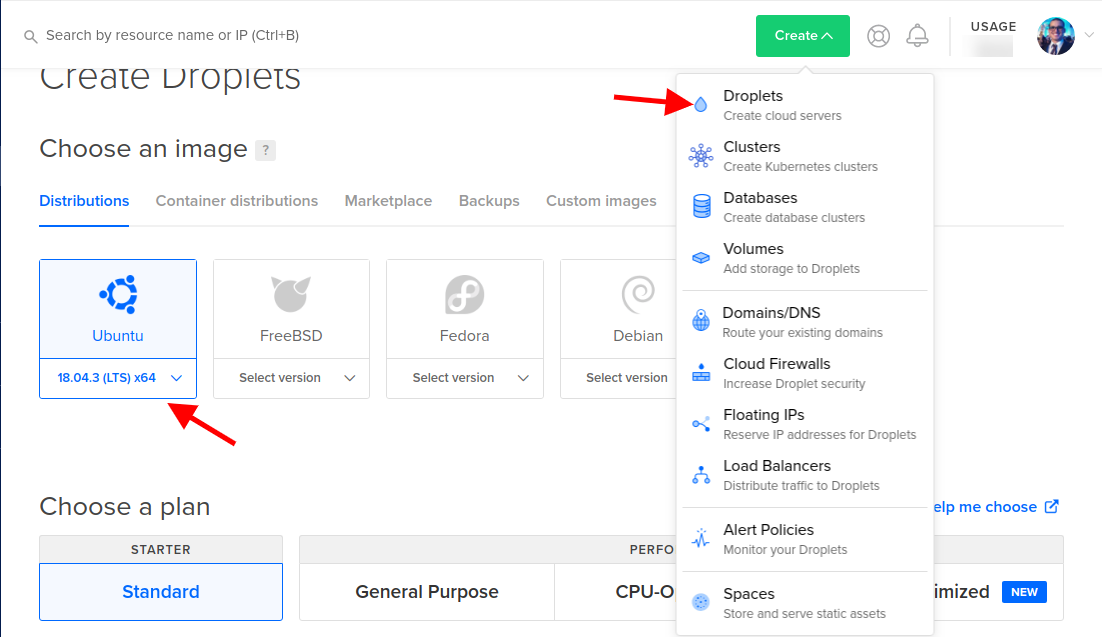Image resolution: width=1102 pixels, height=637 pixels.
Task: Open the Custom images tab
Action: (602, 201)
